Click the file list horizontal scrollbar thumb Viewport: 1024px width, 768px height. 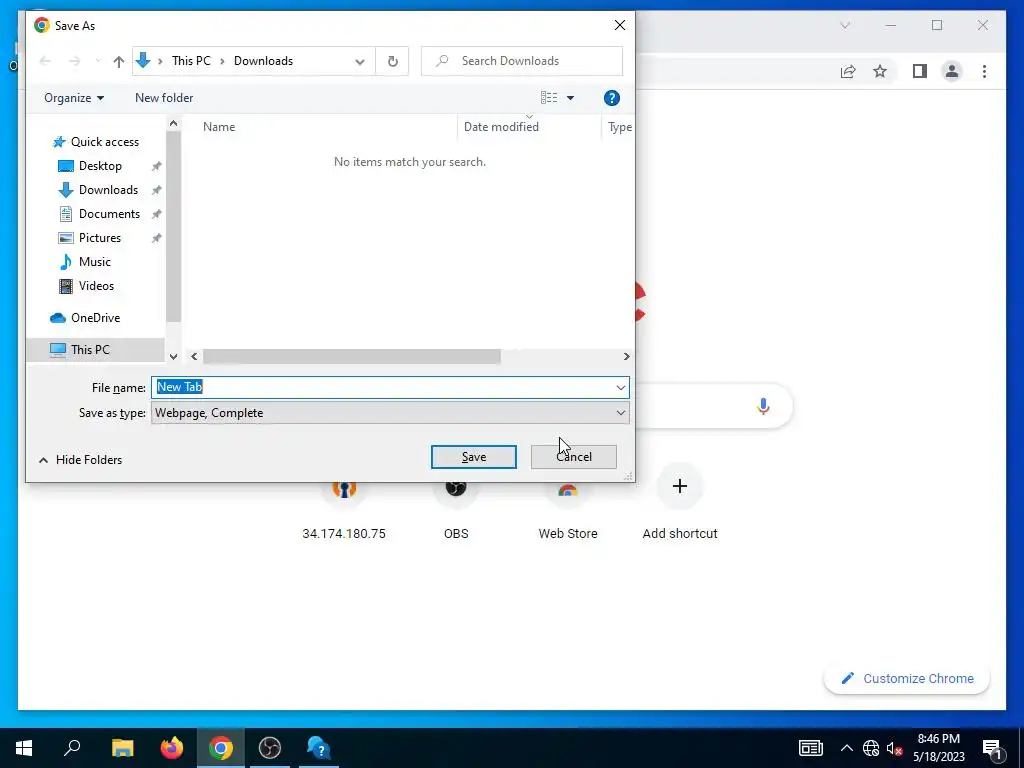pos(351,357)
